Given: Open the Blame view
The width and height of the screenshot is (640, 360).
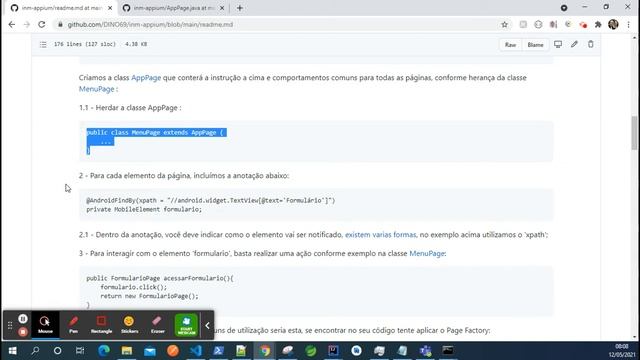Looking at the screenshot, I should click(x=535, y=44).
